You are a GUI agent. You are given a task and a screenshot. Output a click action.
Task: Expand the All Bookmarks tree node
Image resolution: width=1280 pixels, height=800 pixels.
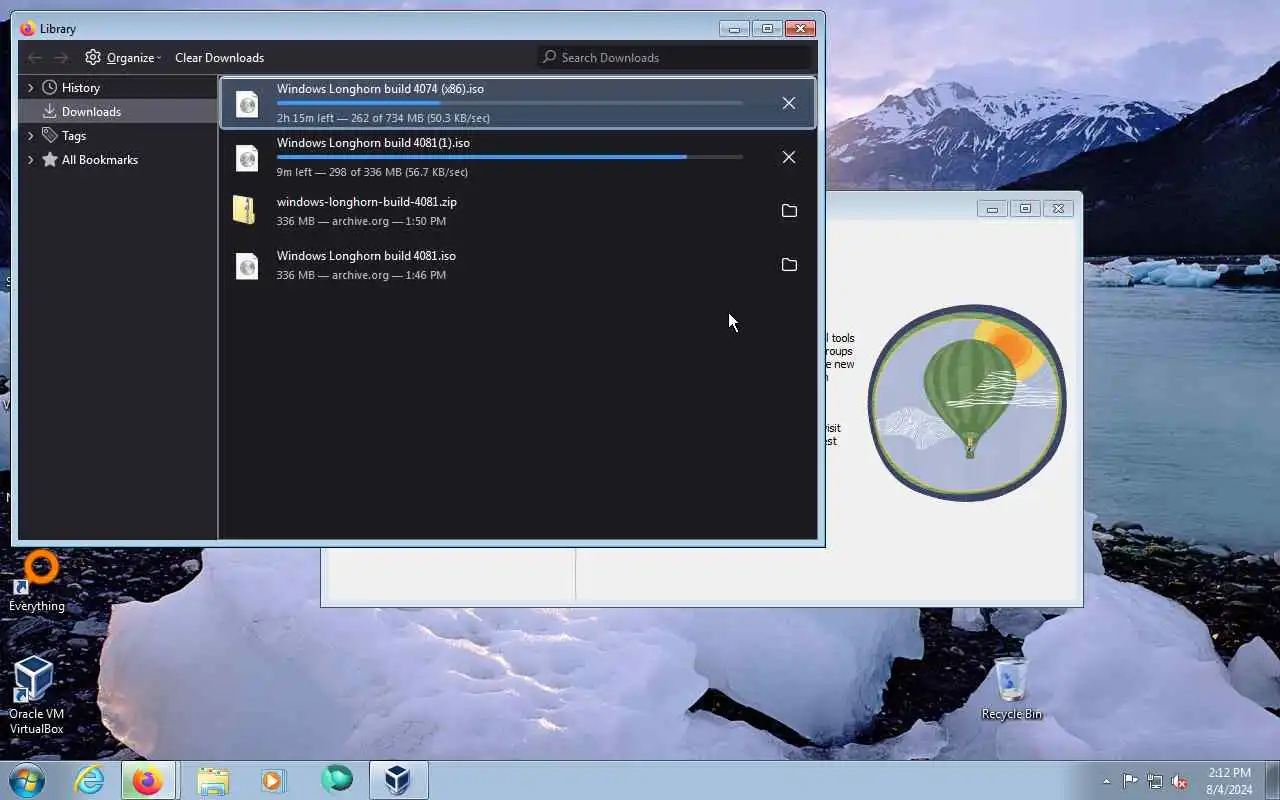coord(30,160)
